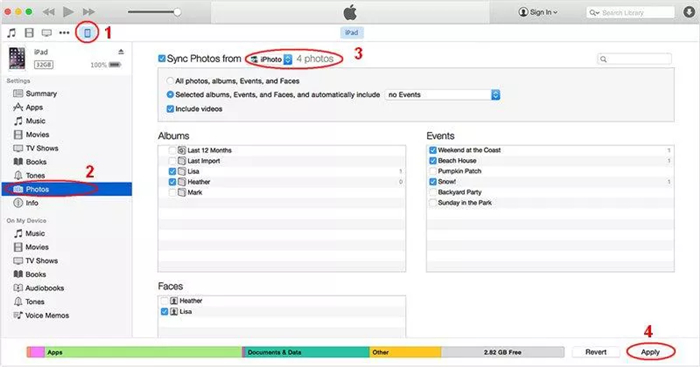Open the no Events dropdown
Image resolution: width=700 pixels, height=367 pixels.
pyautogui.click(x=442, y=95)
